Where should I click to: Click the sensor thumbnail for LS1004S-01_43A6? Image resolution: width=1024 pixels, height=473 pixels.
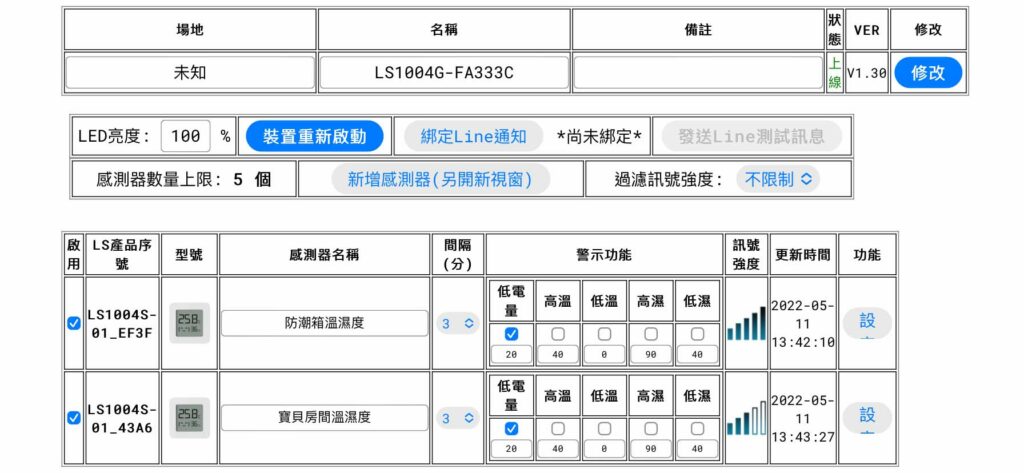[x=189, y=417]
